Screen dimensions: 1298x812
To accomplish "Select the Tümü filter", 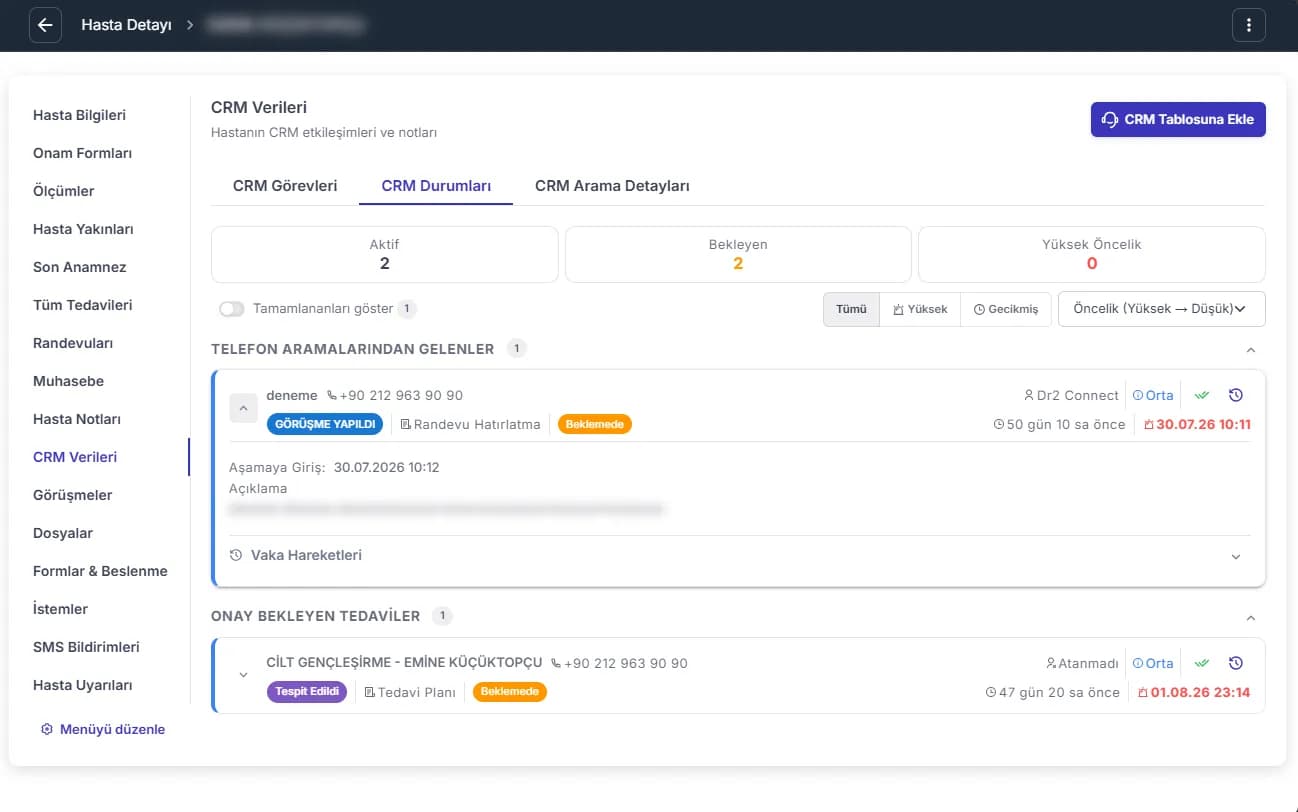I will click(x=851, y=309).
